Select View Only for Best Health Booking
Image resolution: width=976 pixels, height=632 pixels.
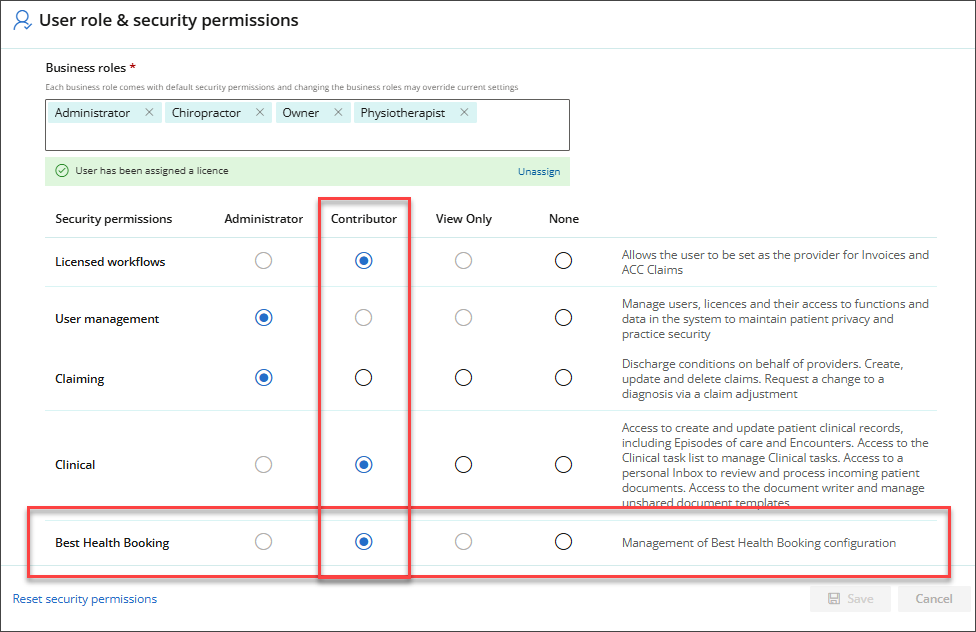(463, 542)
